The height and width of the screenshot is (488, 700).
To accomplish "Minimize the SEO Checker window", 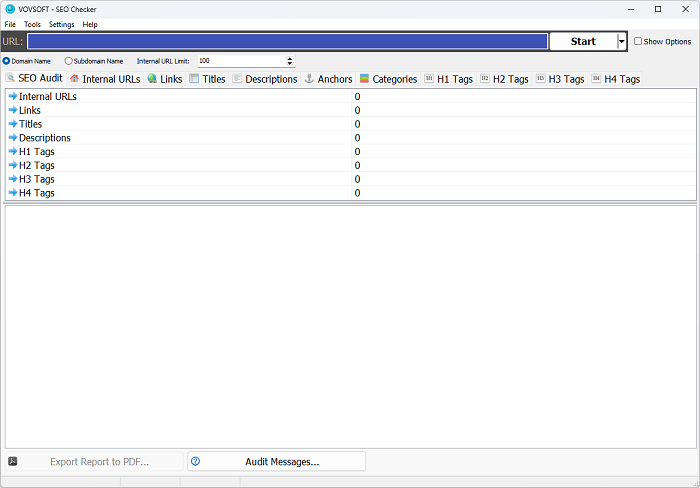I will coord(631,9).
